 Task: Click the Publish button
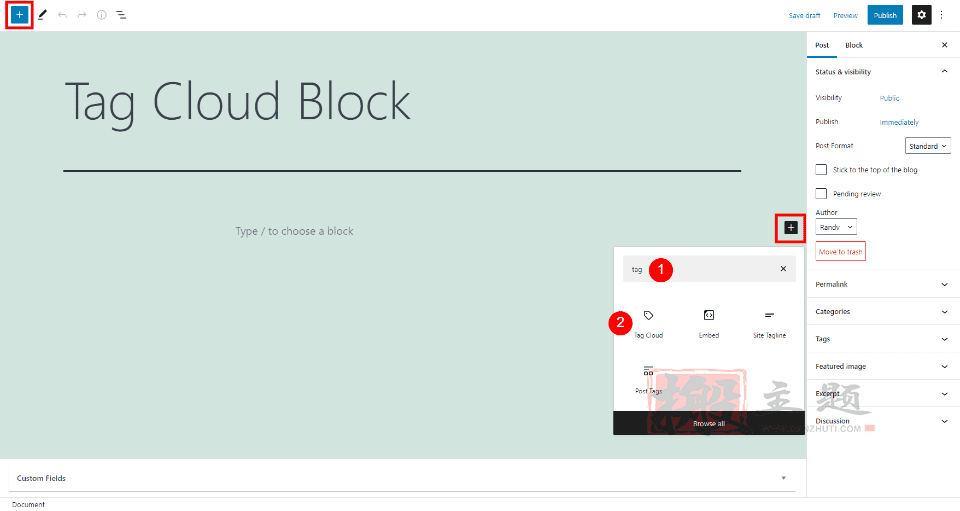(x=885, y=15)
